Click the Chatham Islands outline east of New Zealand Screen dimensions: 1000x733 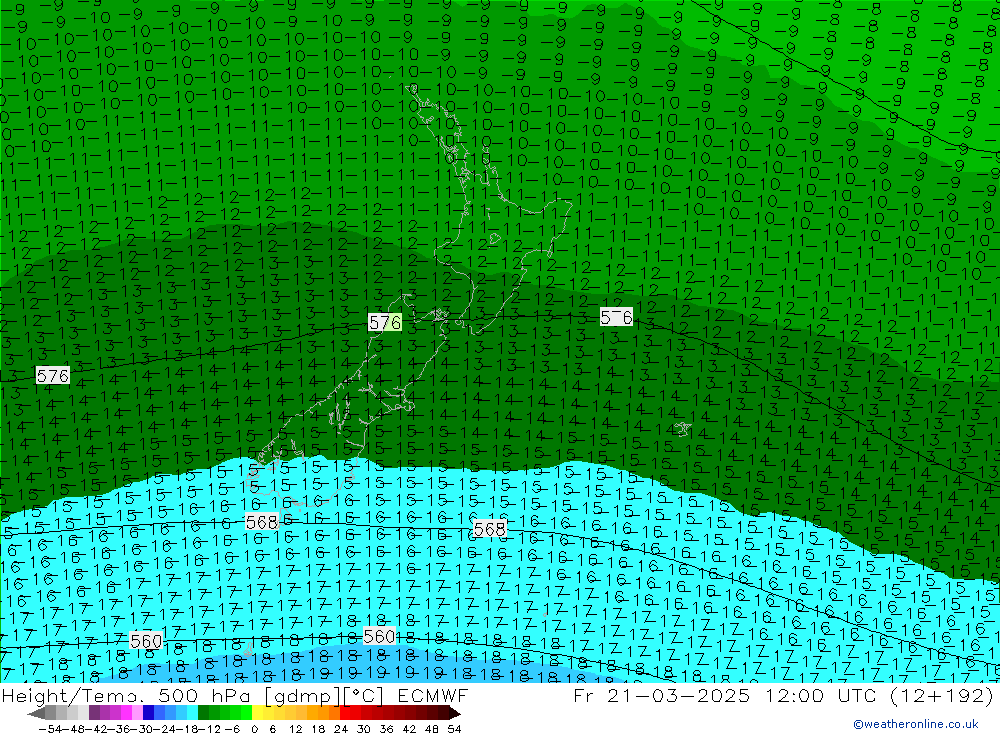click(682, 429)
